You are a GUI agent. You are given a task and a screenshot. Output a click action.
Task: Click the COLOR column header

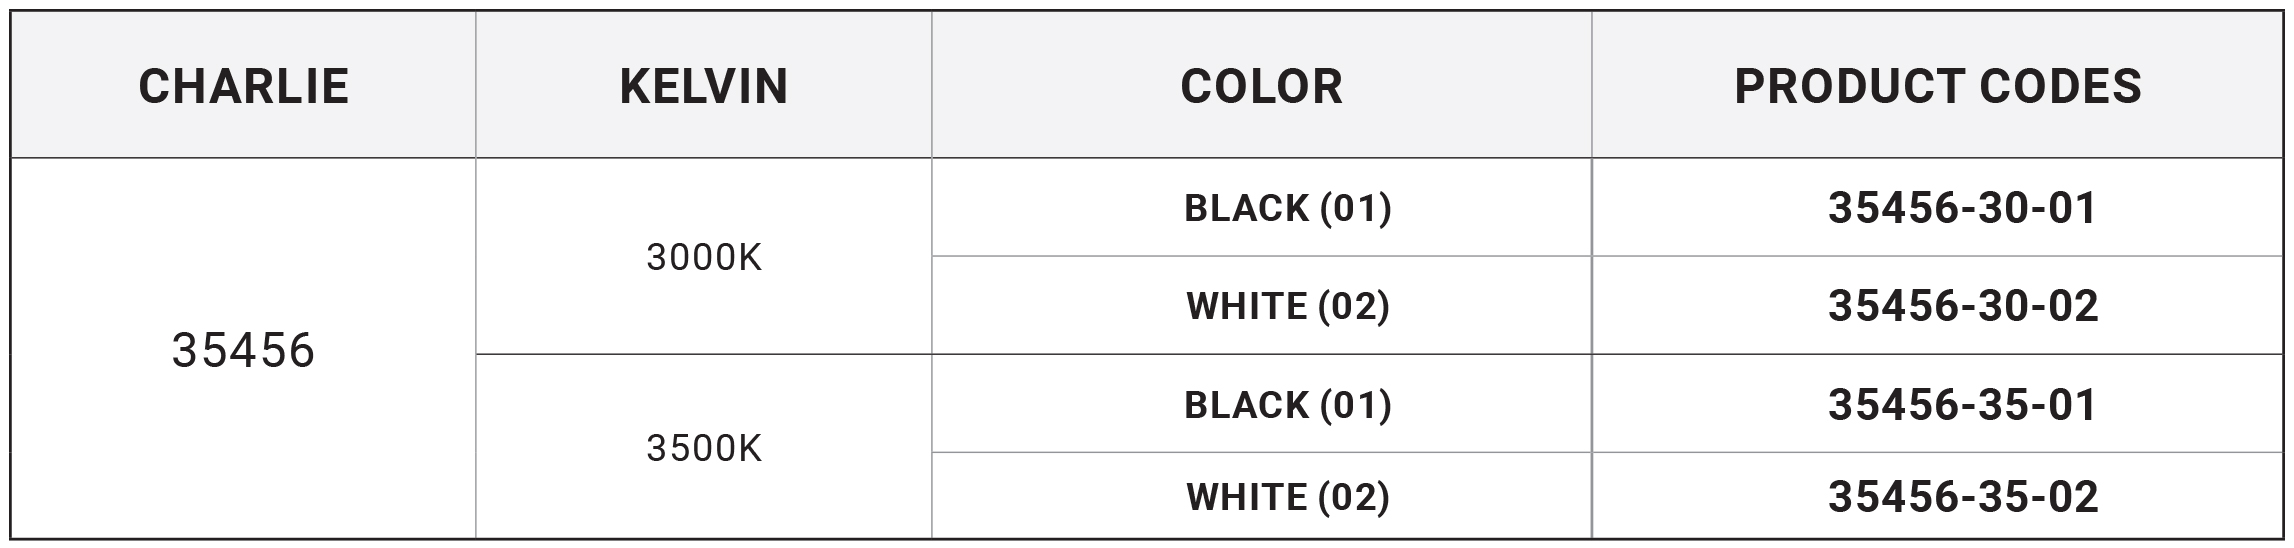tap(1261, 86)
